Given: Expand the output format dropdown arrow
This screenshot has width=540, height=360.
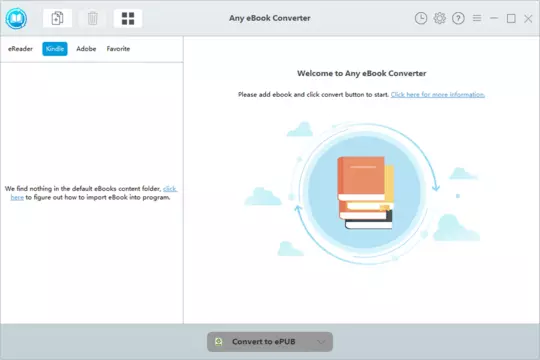Looking at the screenshot, I should click(x=321, y=342).
